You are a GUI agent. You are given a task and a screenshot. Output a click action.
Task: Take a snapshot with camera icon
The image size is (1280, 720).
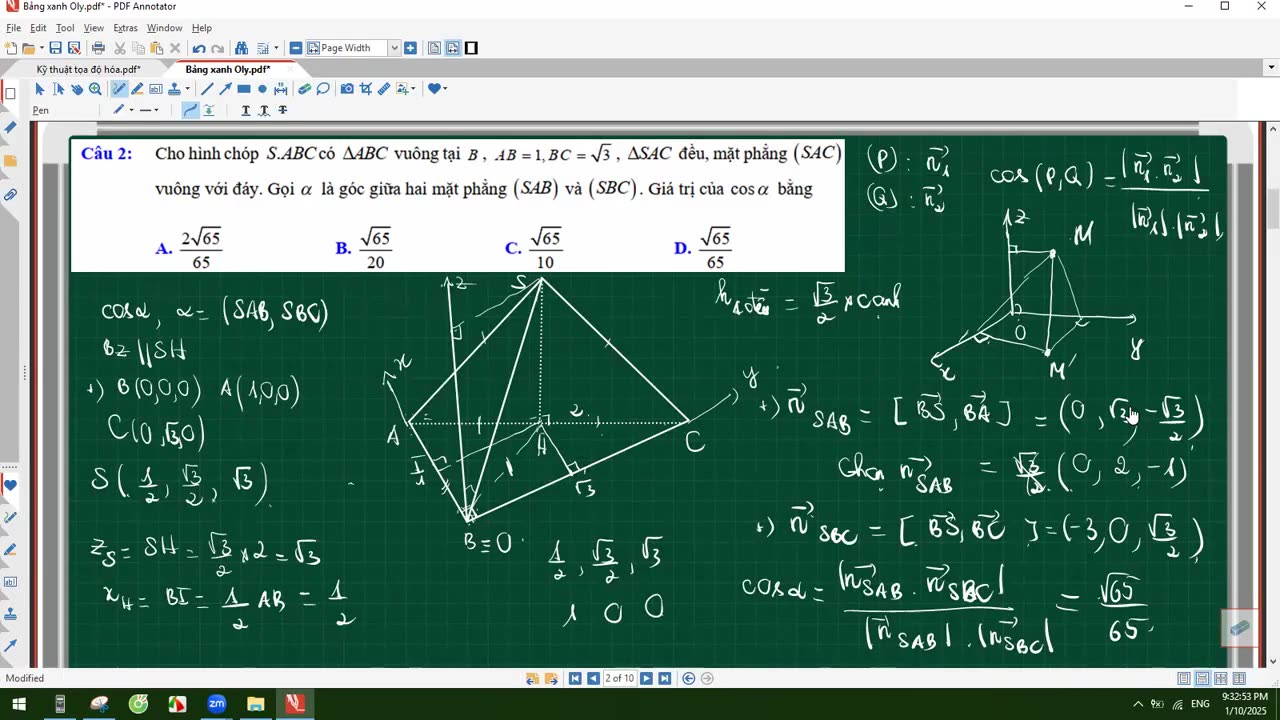point(347,89)
